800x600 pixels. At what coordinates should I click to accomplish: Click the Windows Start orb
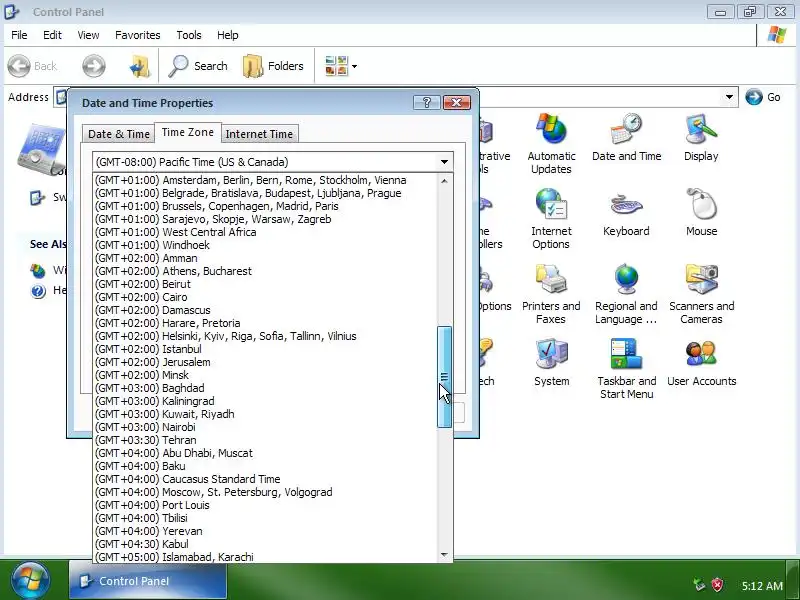[x=30, y=580]
